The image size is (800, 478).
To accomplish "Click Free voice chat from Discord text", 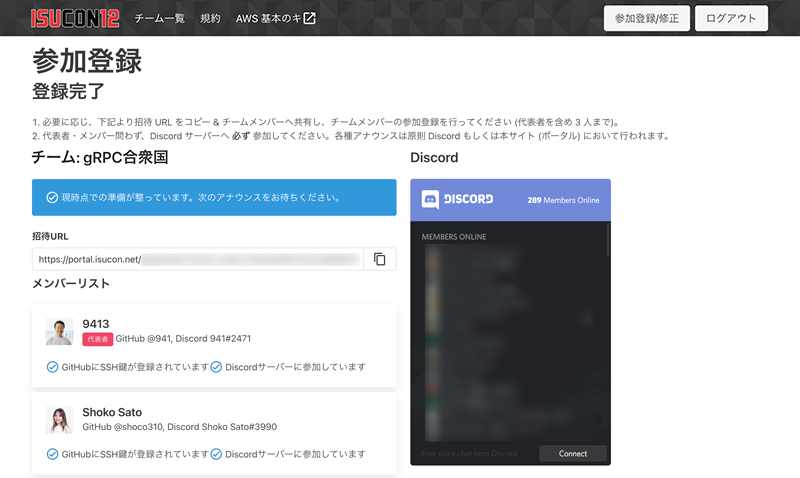I will coord(469,454).
